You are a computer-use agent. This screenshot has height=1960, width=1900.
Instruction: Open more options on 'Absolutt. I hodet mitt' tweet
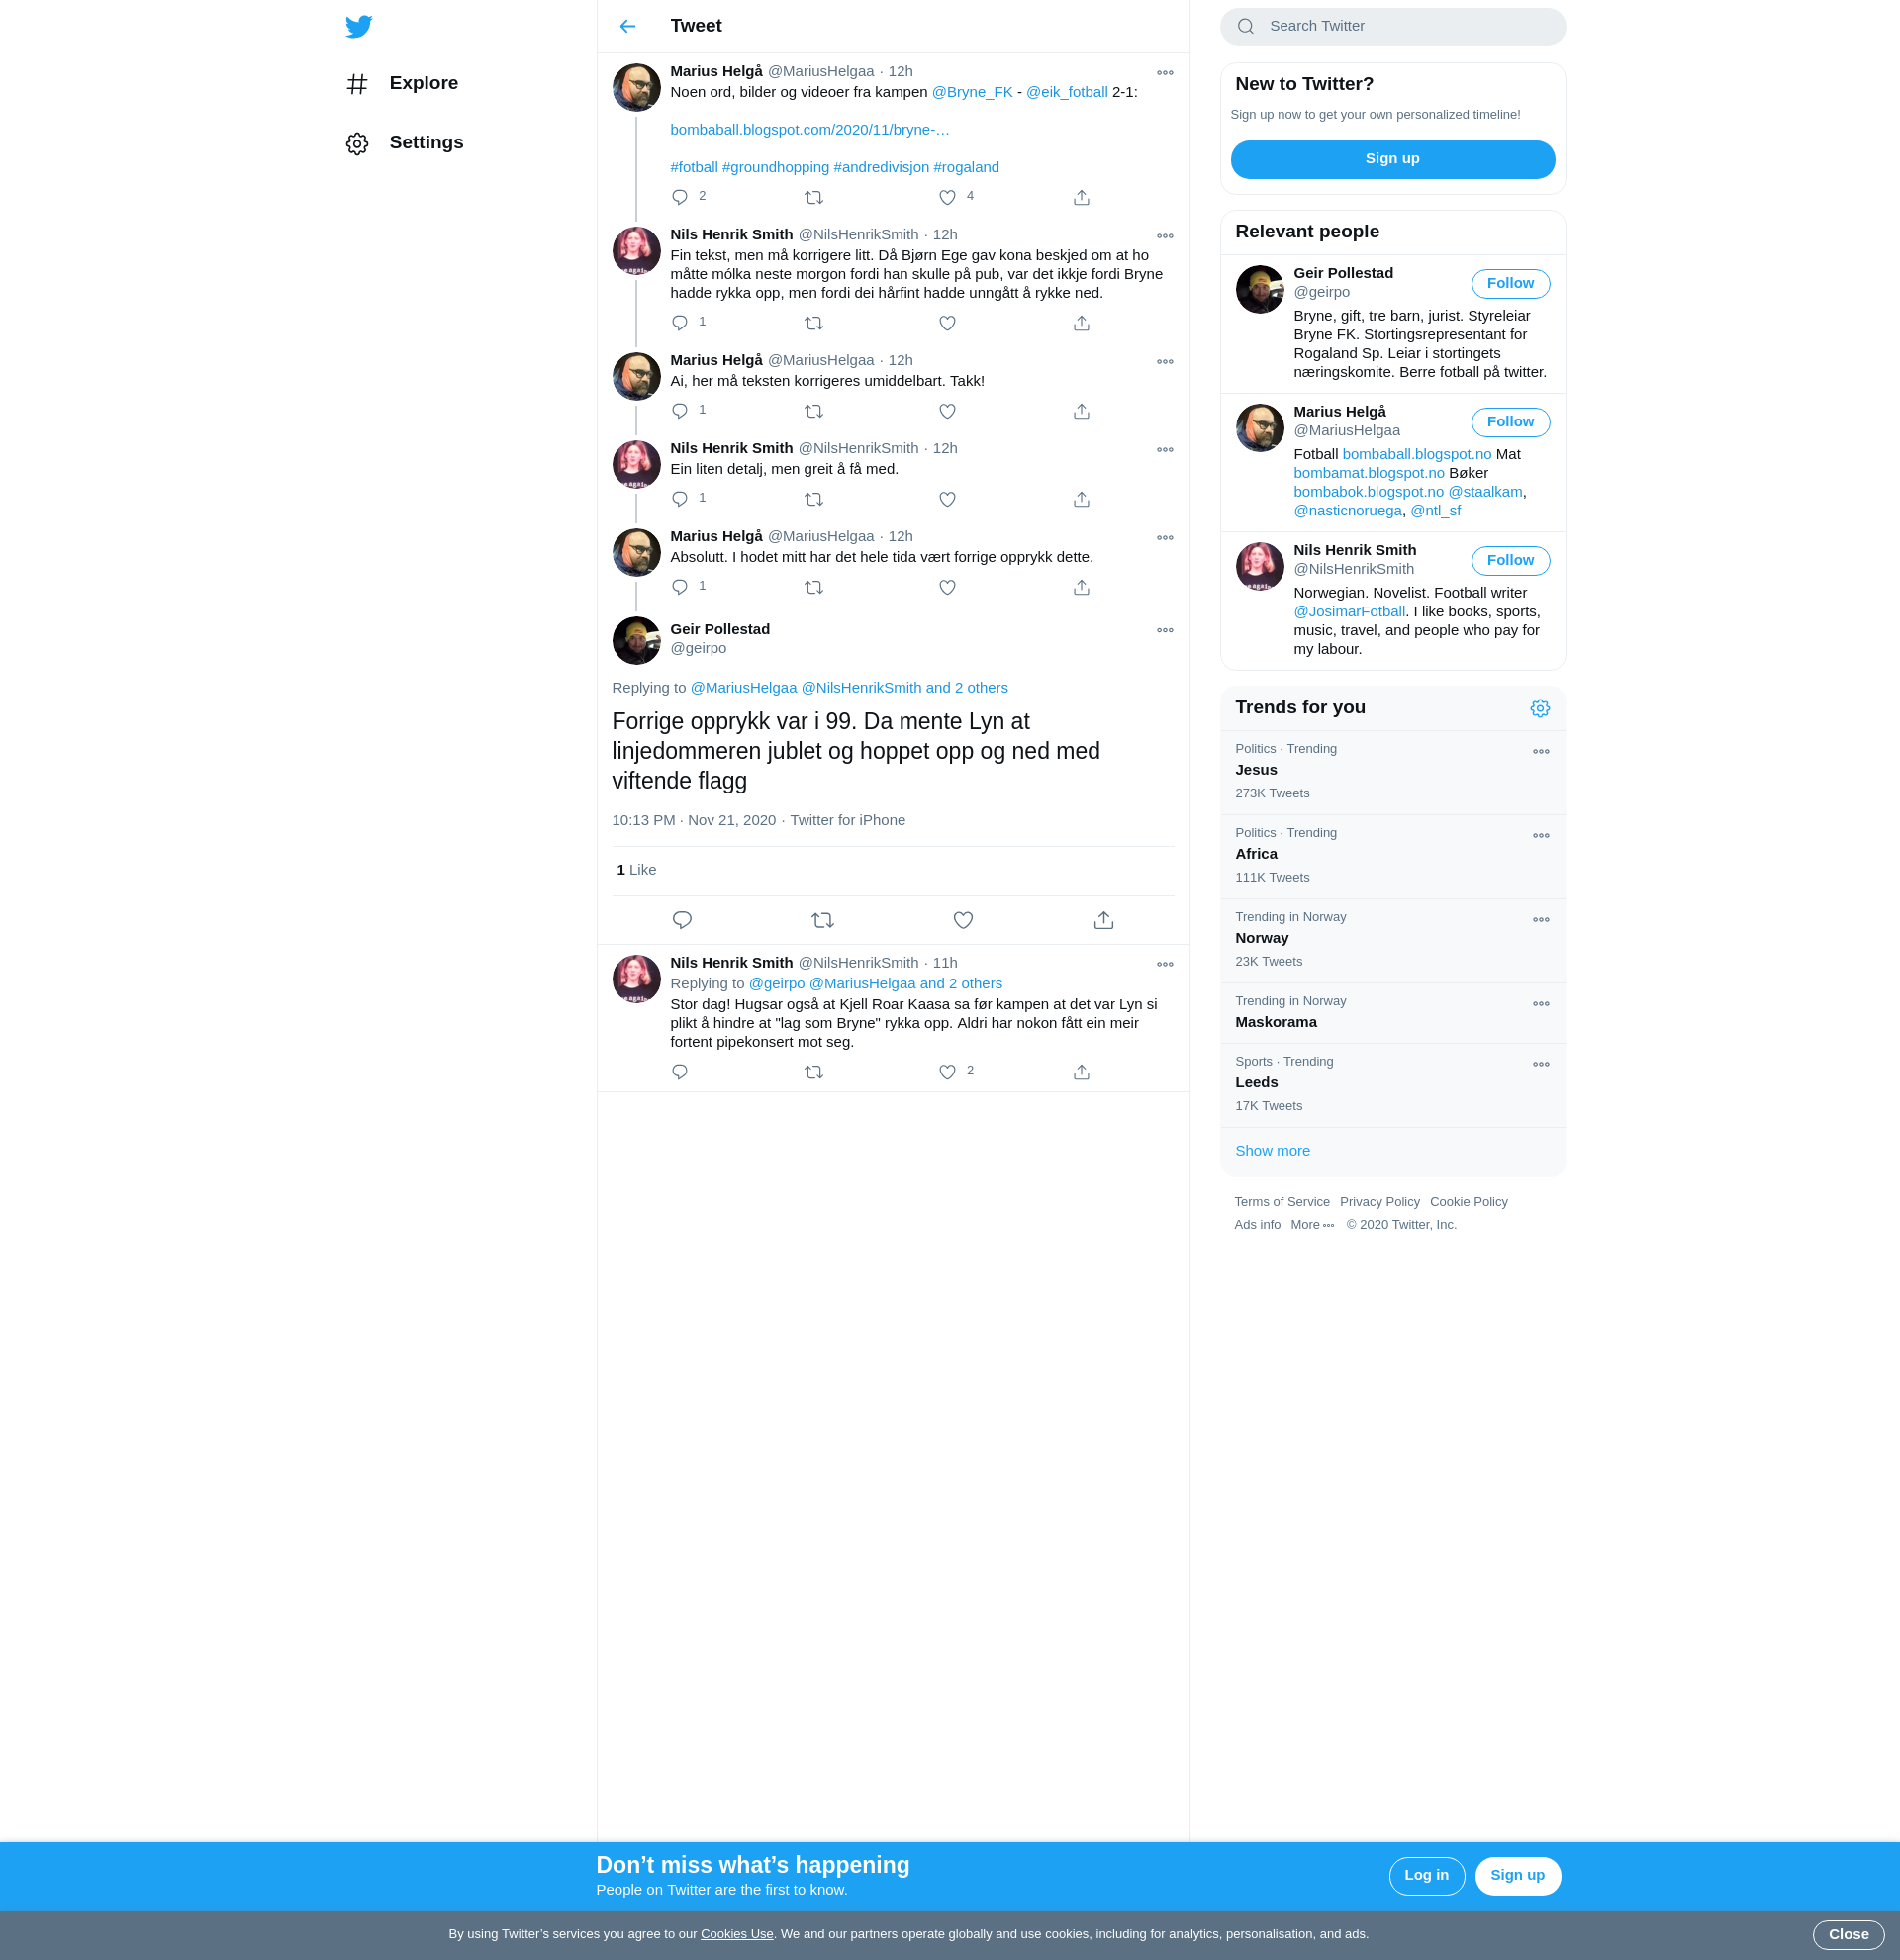pos(1165,537)
